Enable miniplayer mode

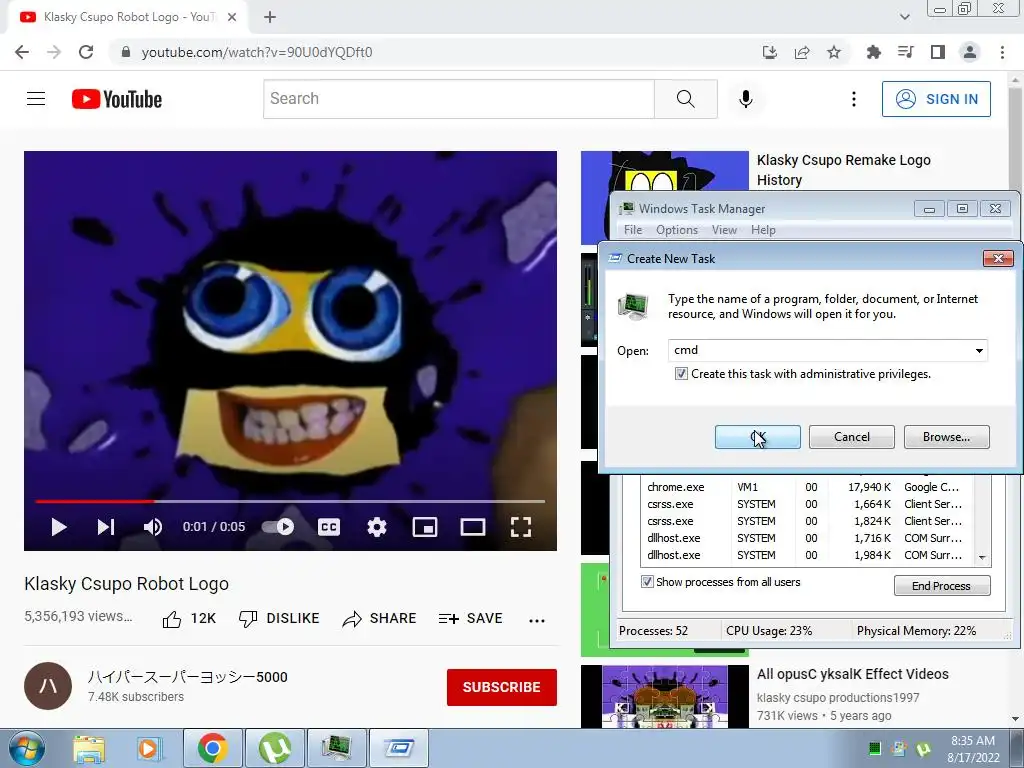pos(425,527)
